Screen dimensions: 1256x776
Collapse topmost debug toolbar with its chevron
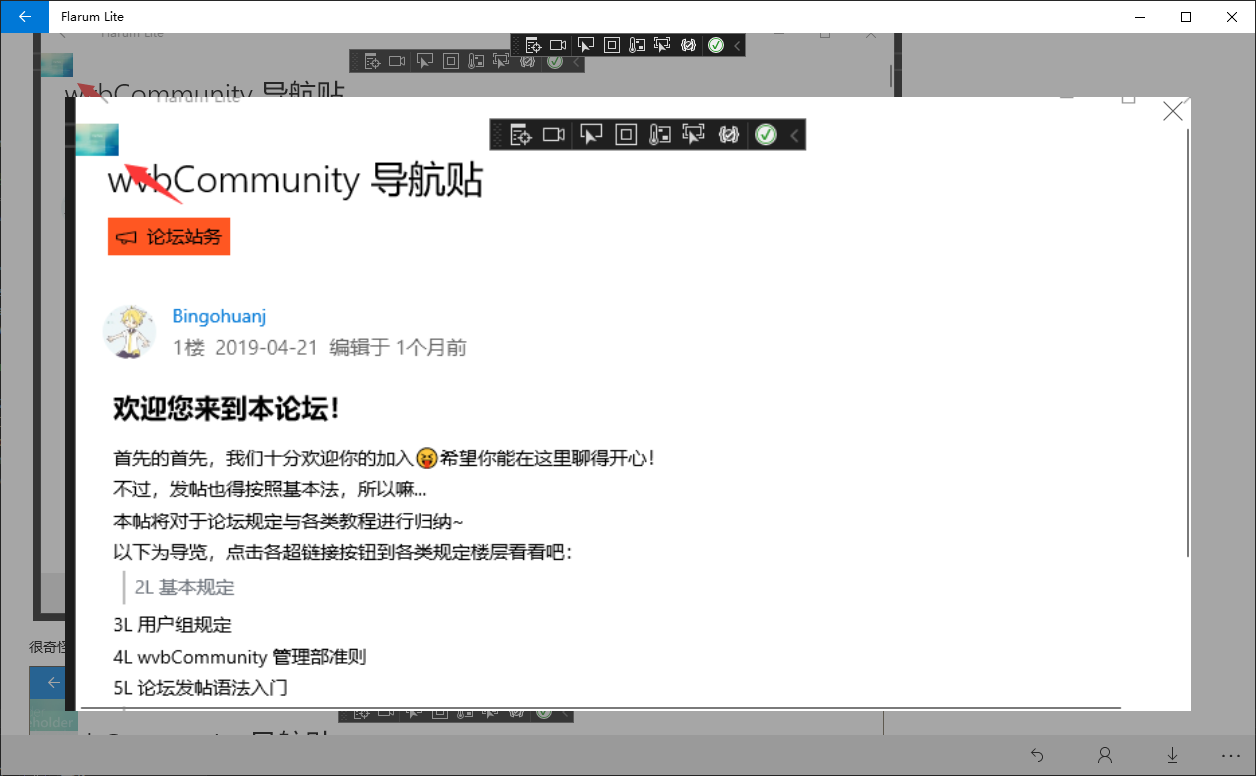coord(737,45)
